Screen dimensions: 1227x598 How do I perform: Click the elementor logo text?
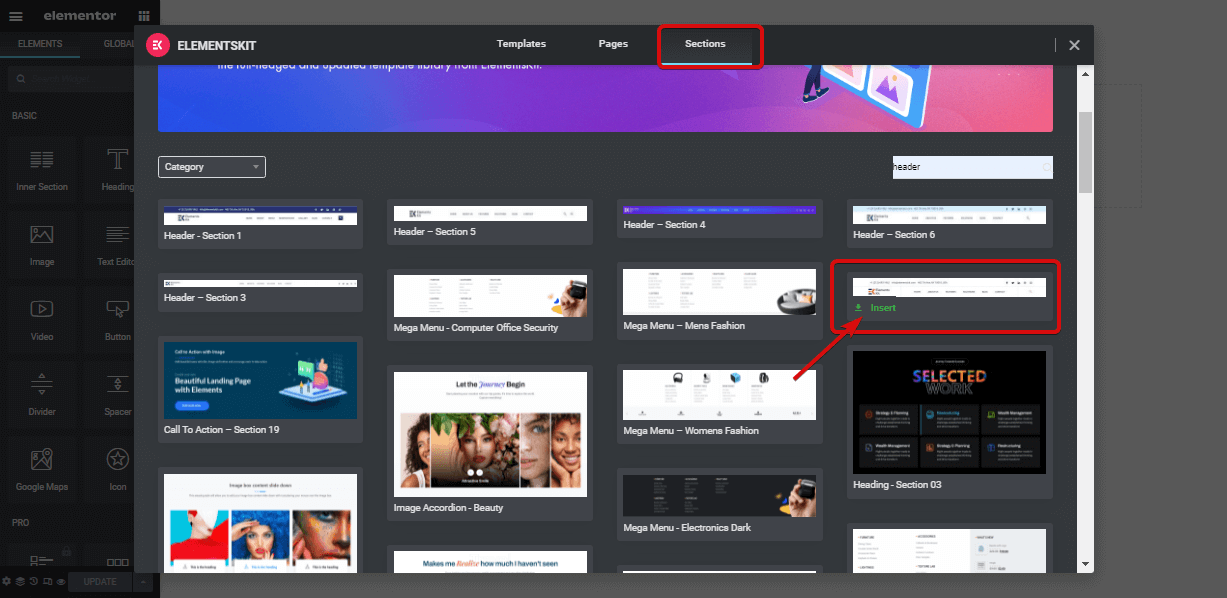pyautogui.click(x=79, y=16)
